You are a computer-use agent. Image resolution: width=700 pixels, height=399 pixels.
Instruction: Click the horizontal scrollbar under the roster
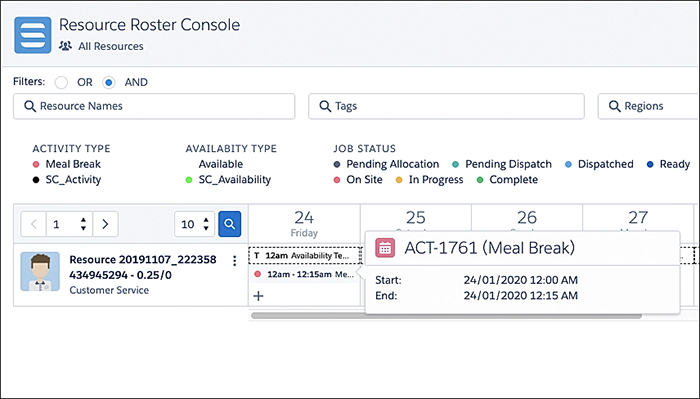pyautogui.click(x=446, y=316)
